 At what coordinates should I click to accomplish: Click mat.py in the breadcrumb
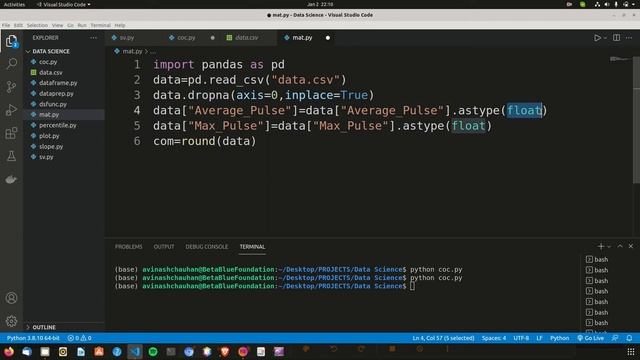pos(132,51)
